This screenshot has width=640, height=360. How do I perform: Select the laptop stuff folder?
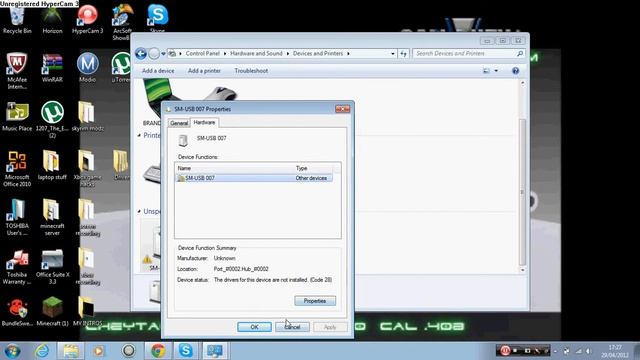52,165
